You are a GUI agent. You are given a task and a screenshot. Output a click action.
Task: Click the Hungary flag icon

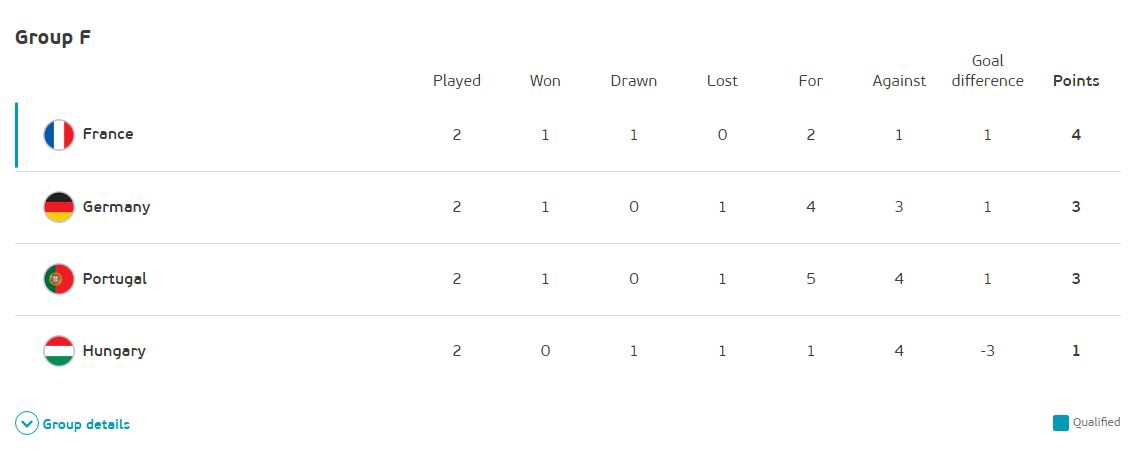(59, 351)
